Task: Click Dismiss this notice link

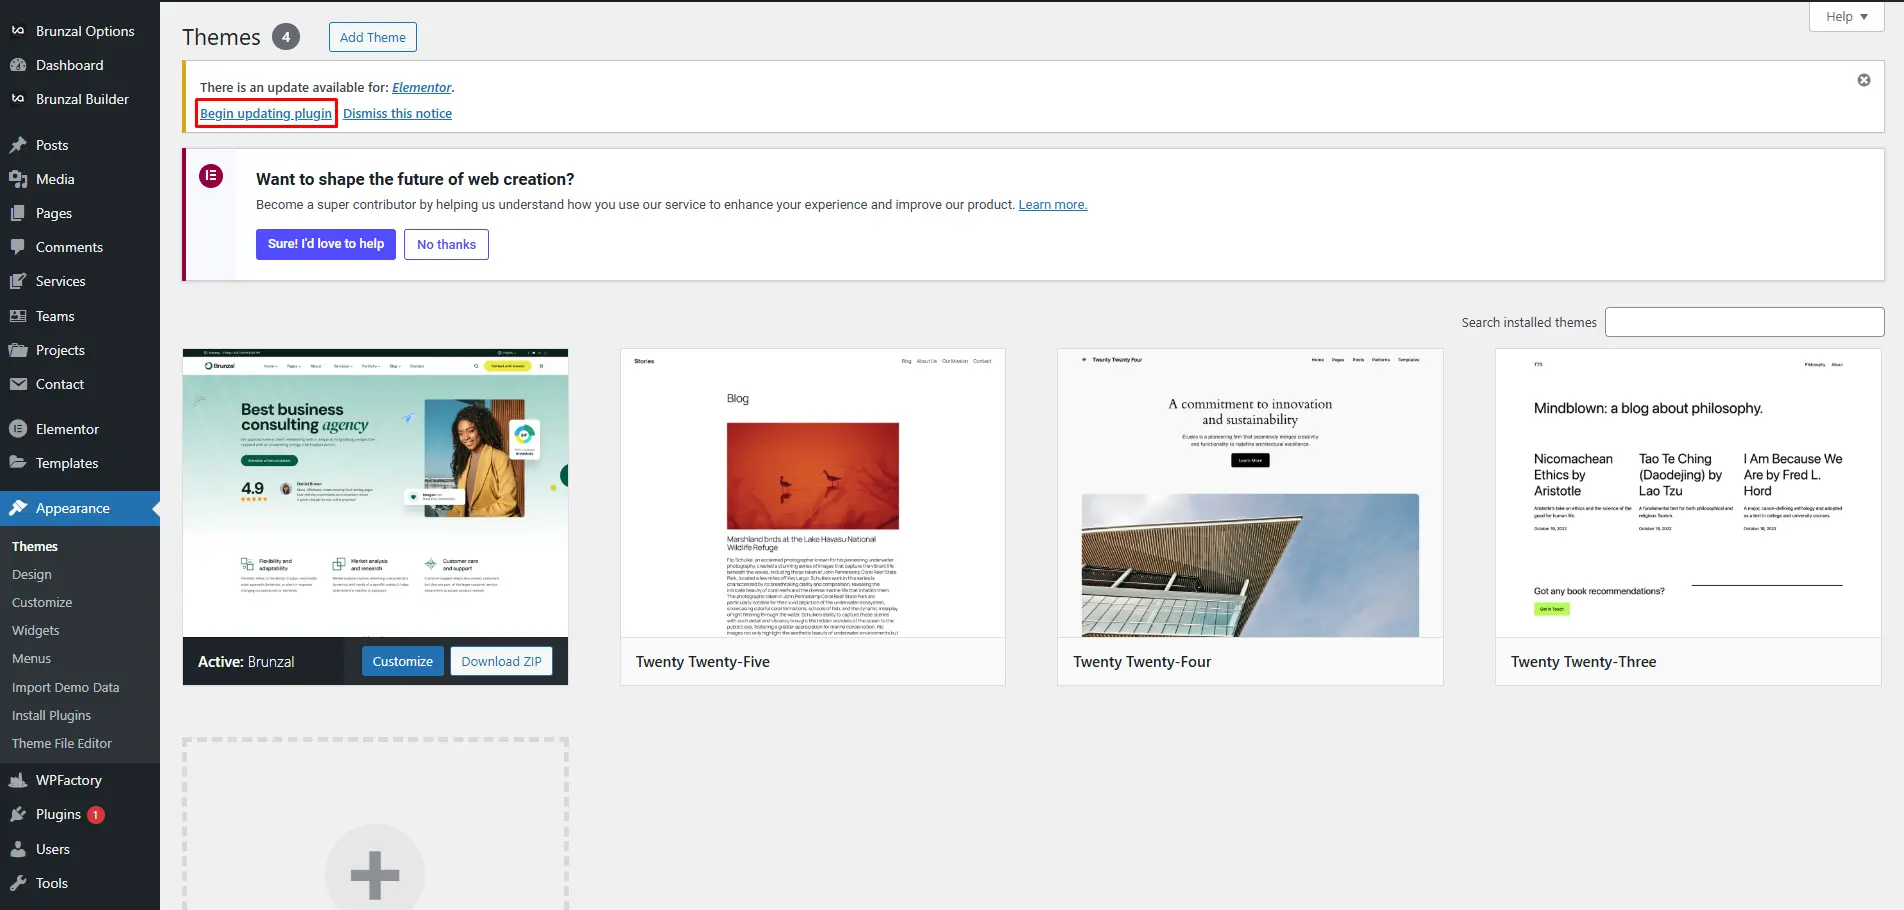Action: (x=397, y=113)
